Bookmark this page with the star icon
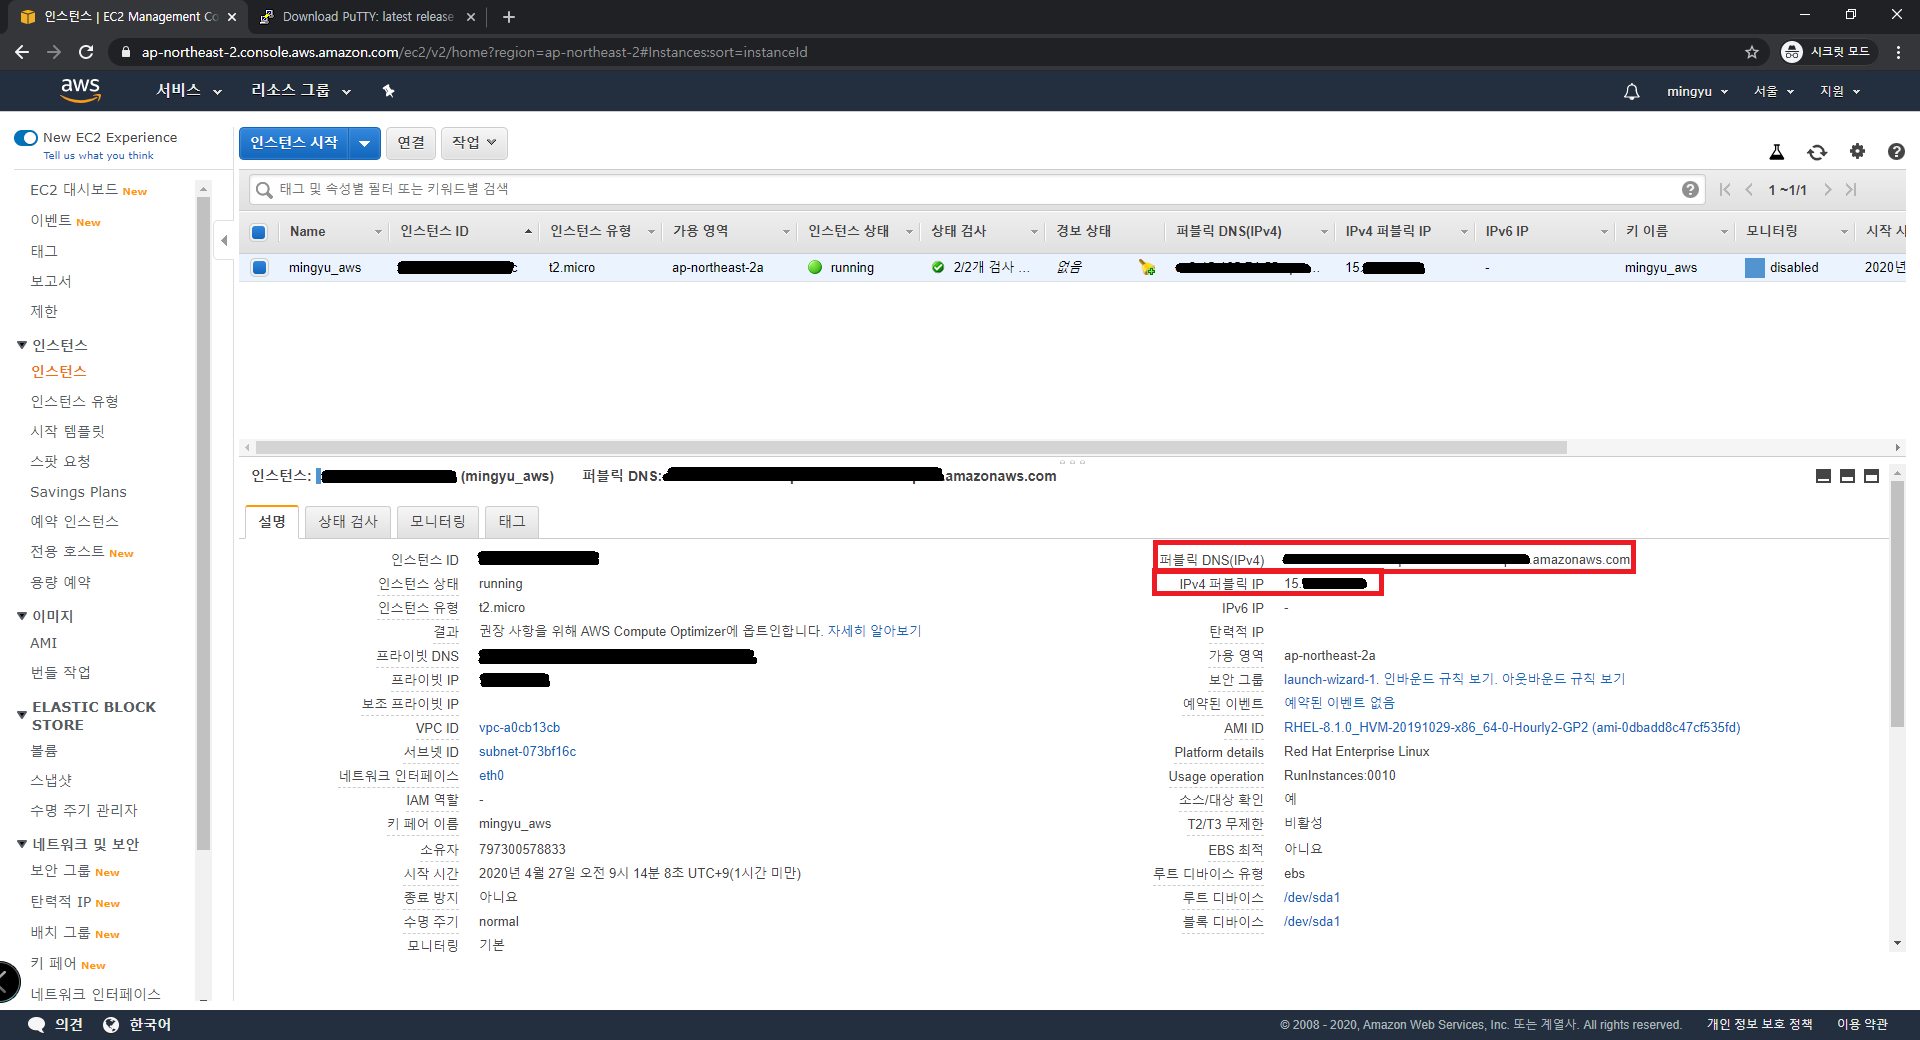 click(x=1752, y=52)
